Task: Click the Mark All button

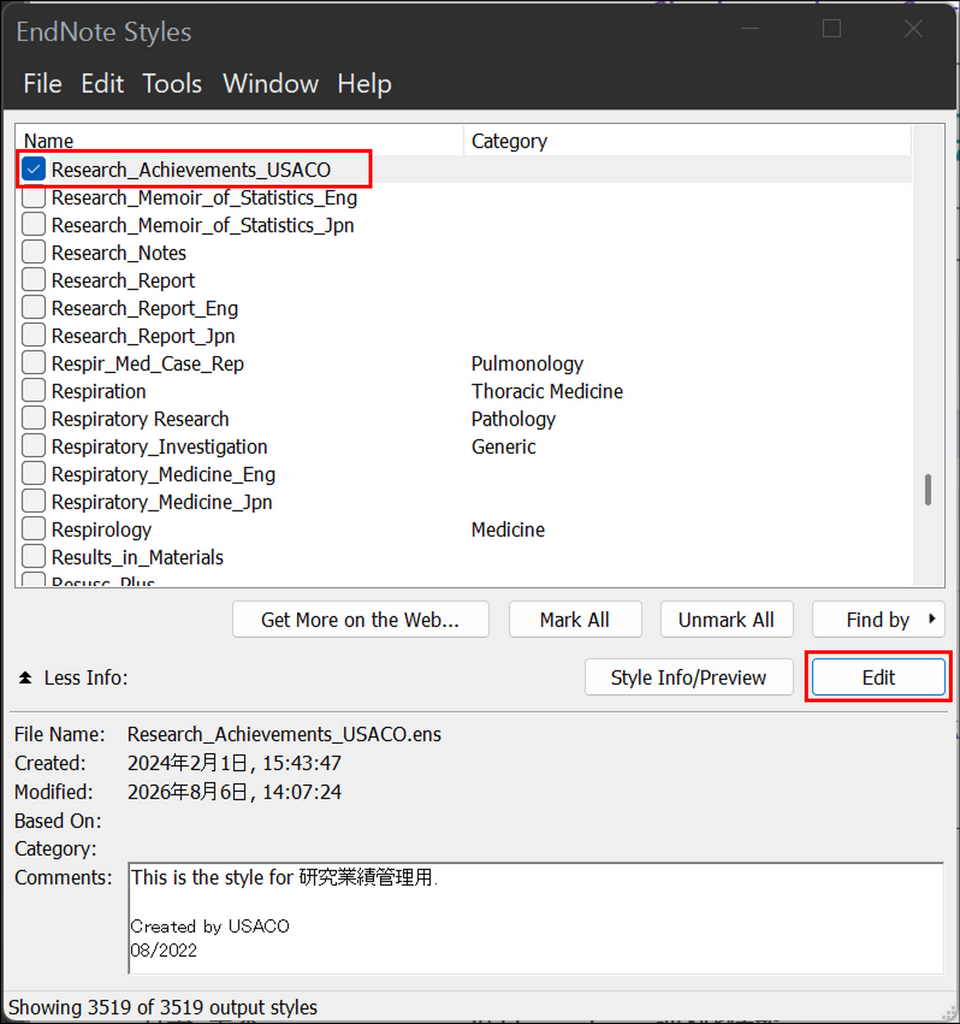Action: (575, 619)
